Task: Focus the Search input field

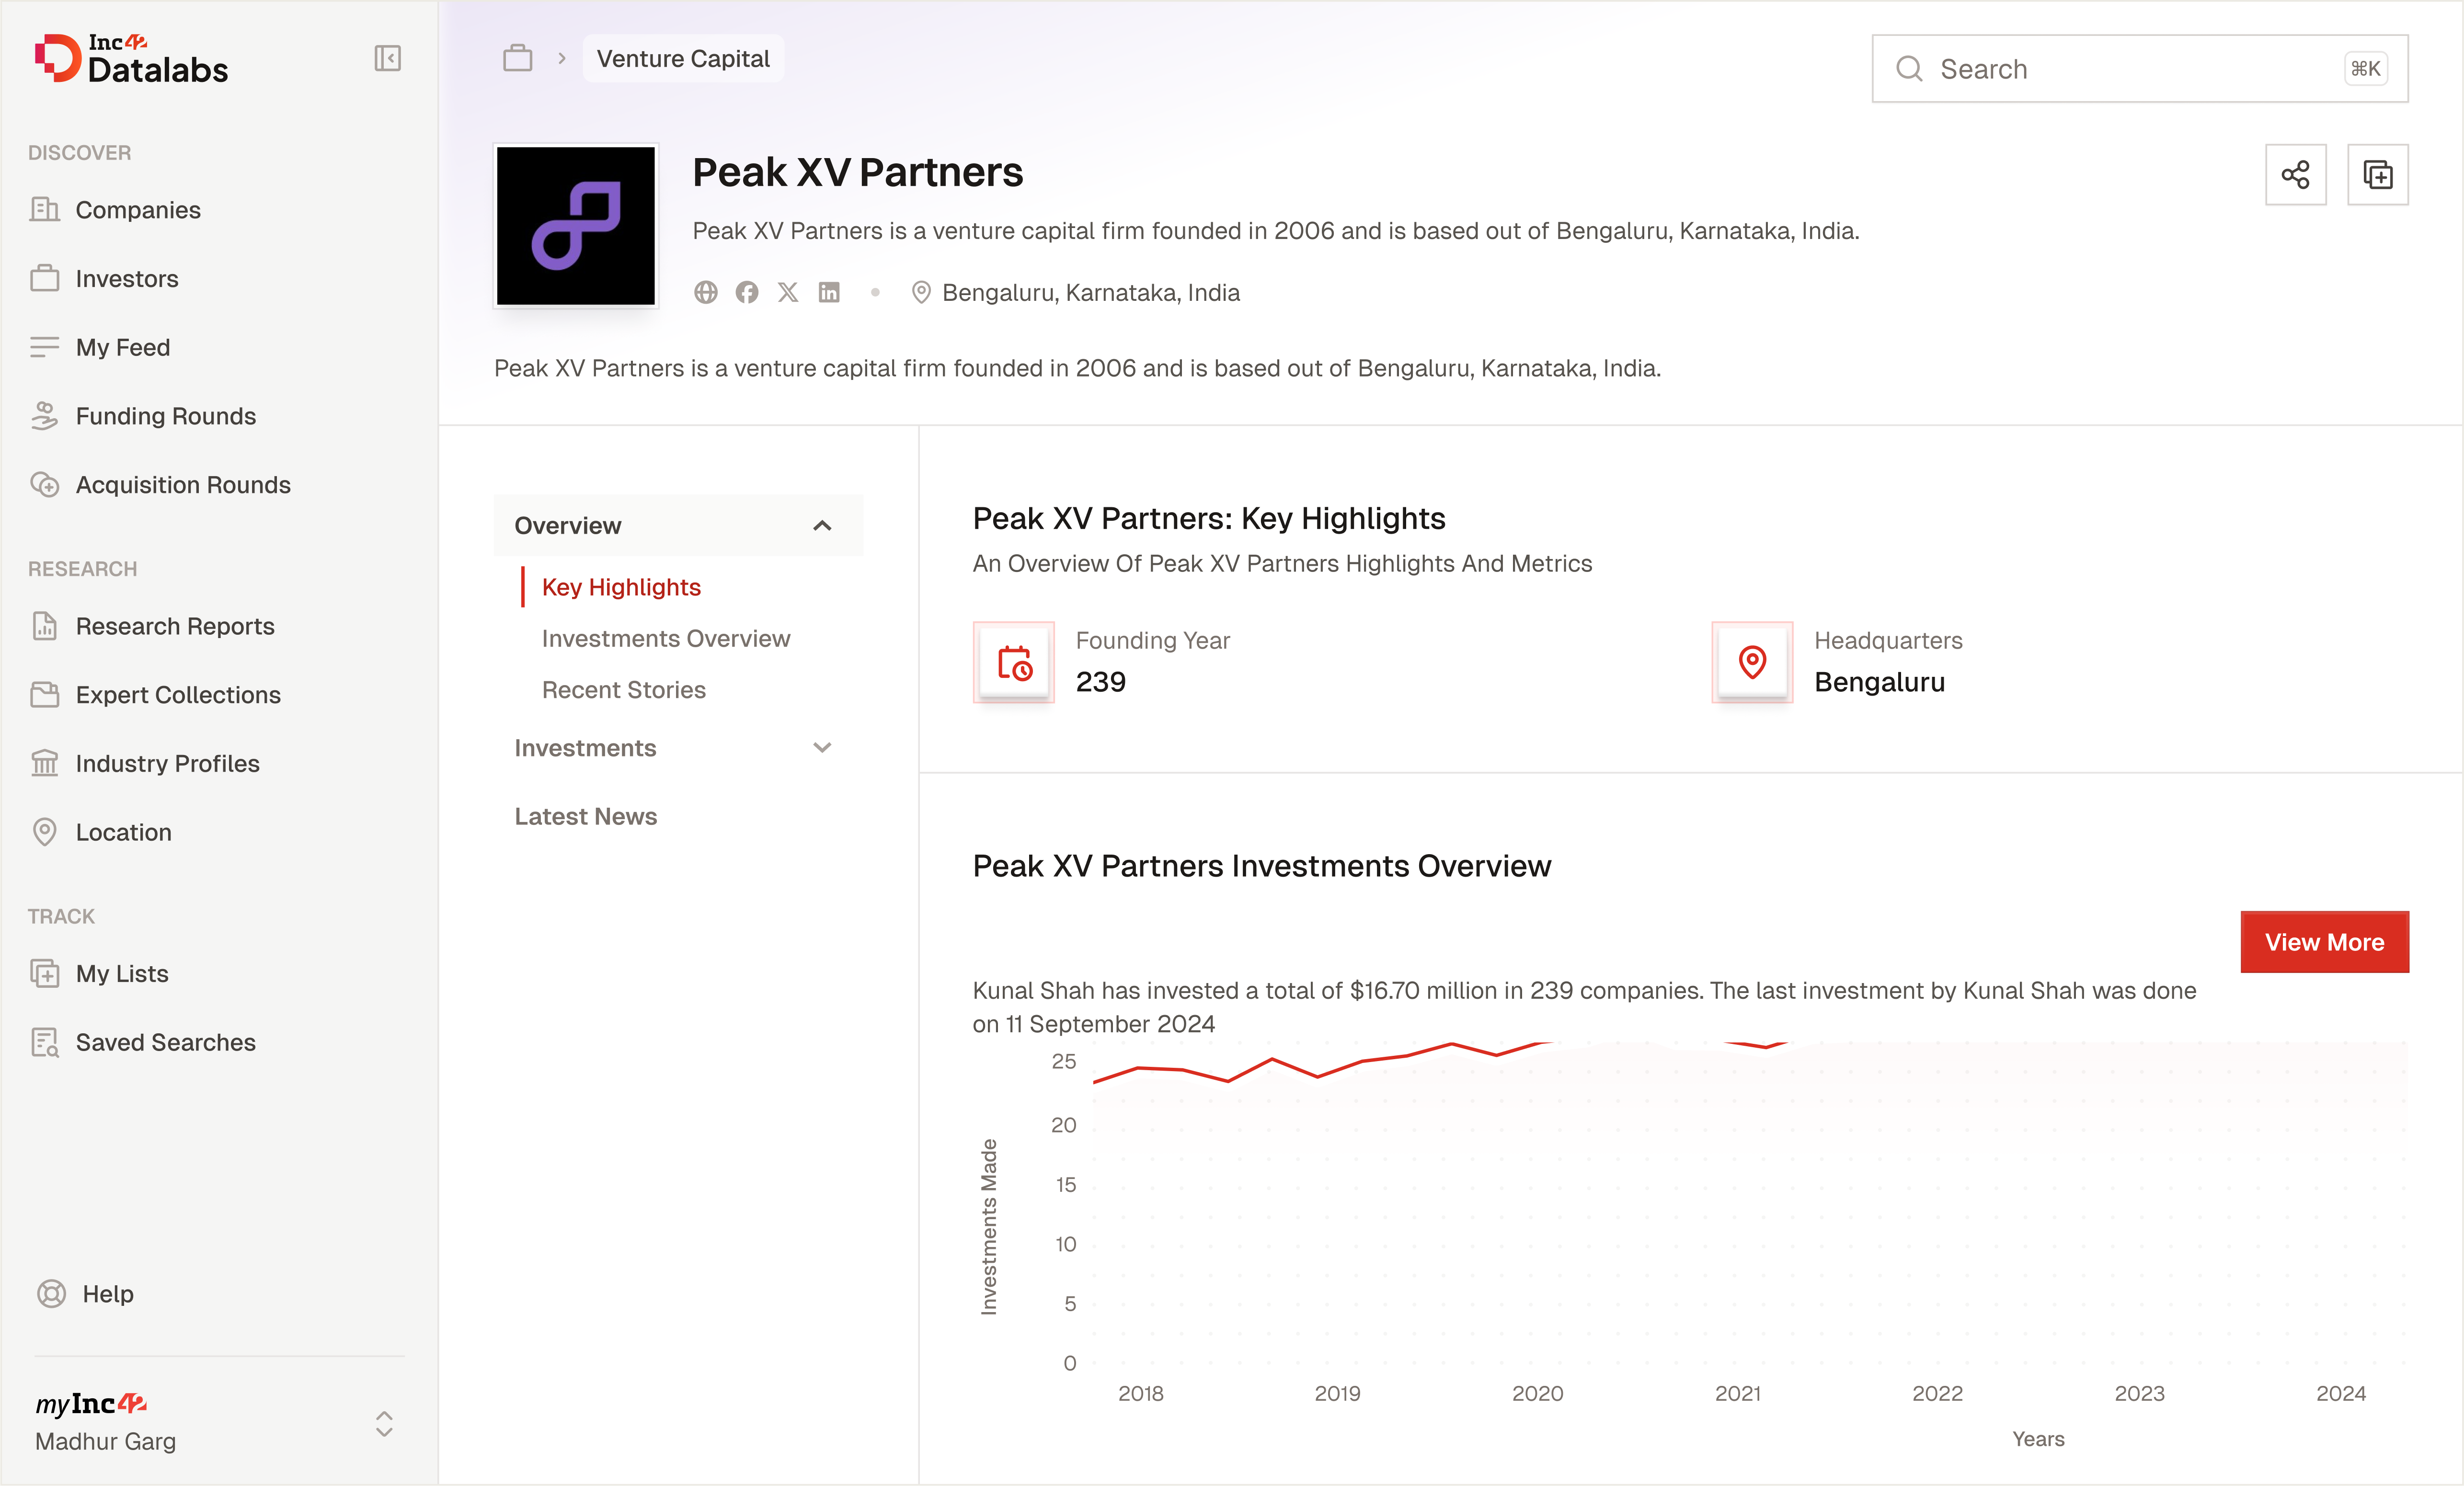Action: [2140, 69]
